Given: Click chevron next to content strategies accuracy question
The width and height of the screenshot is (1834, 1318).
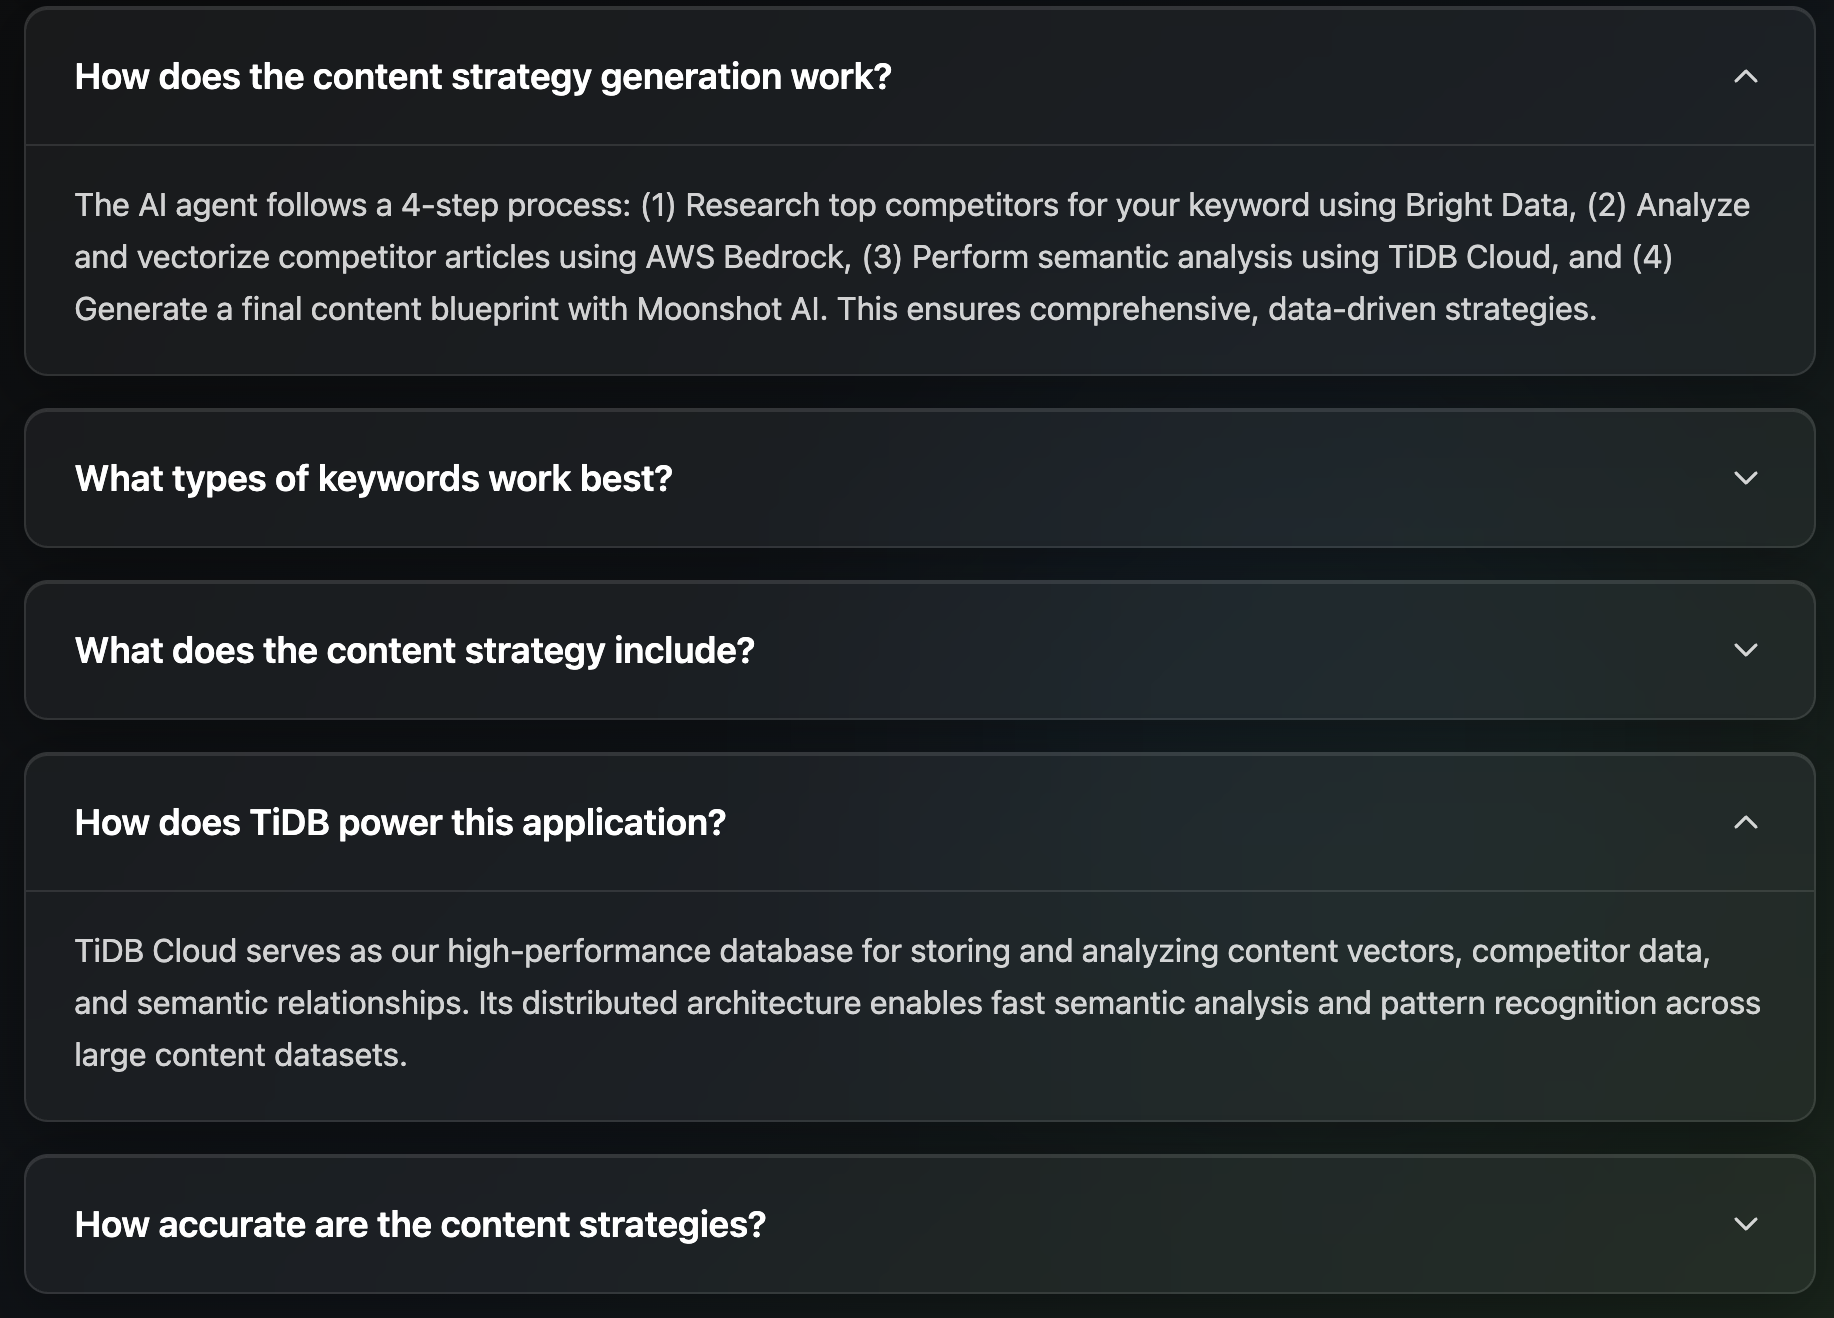Looking at the screenshot, I should (x=1745, y=1224).
